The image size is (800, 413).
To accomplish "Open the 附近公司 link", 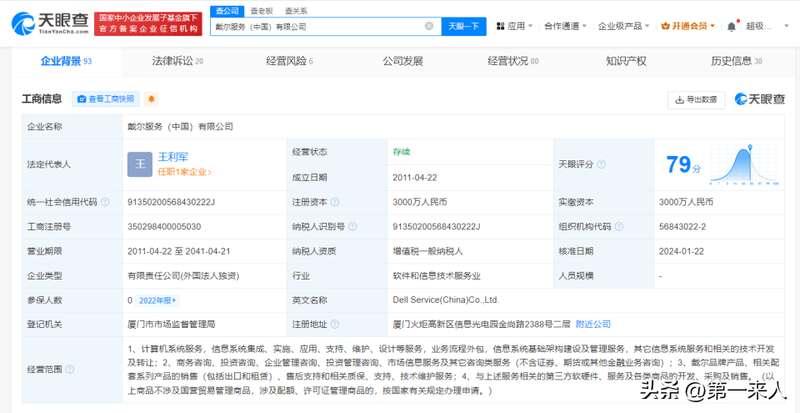I will point(593,324).
